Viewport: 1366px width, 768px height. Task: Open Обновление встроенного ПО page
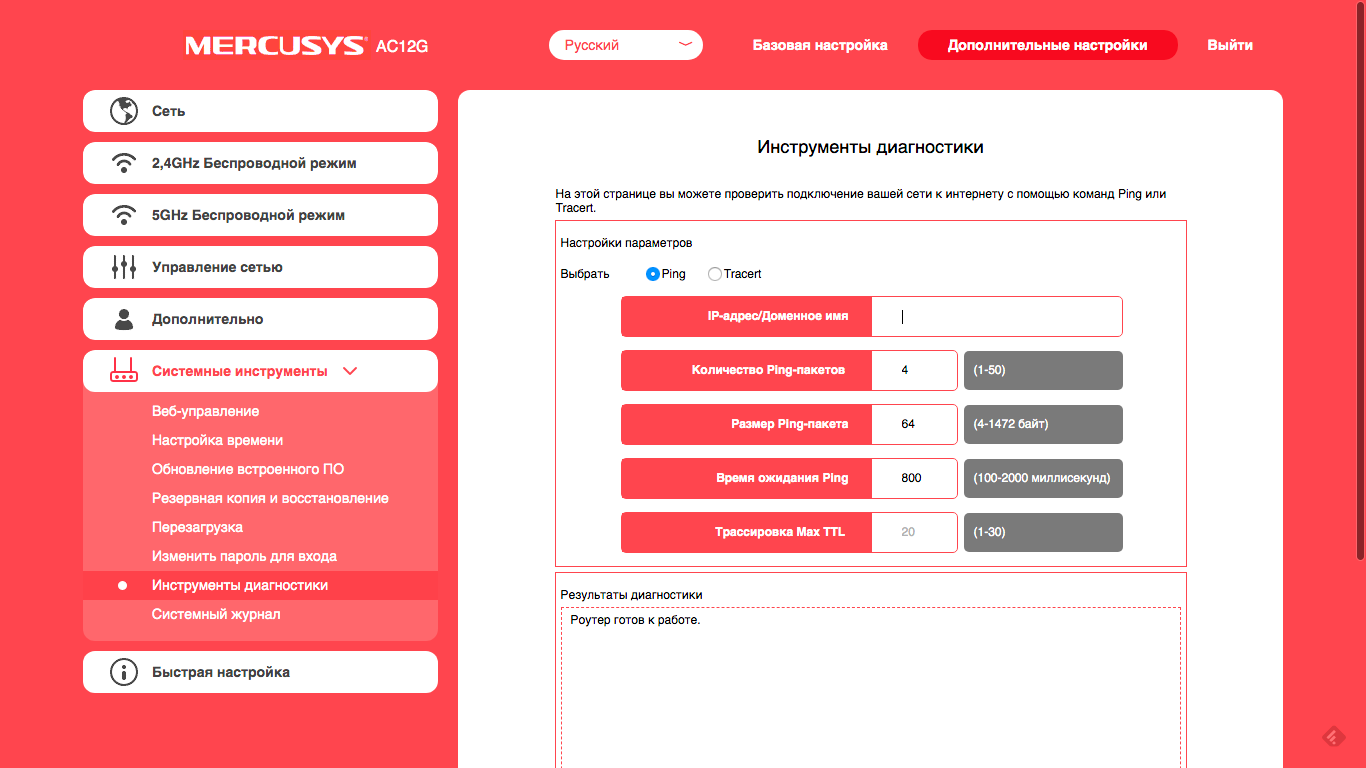(x=248, y=469)
